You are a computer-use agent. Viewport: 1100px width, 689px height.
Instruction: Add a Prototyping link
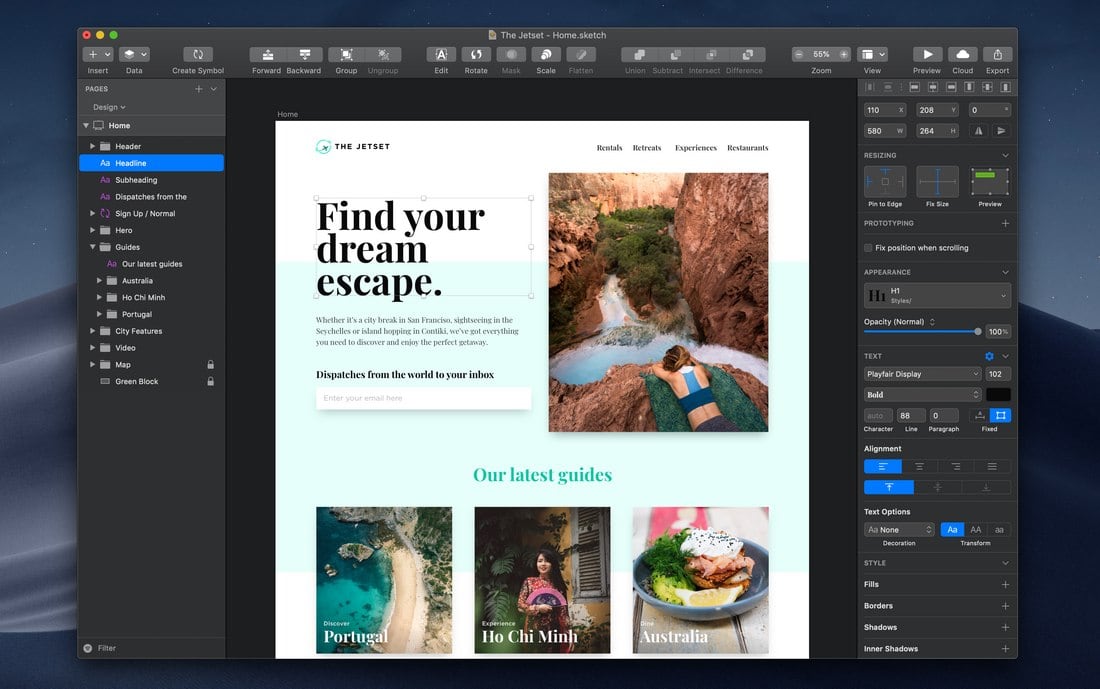pos(1005,224)
